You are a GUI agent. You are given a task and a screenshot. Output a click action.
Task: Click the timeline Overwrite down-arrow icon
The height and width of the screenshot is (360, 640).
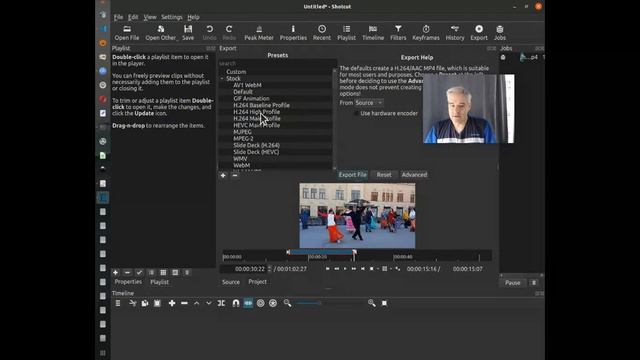(209, 303)
